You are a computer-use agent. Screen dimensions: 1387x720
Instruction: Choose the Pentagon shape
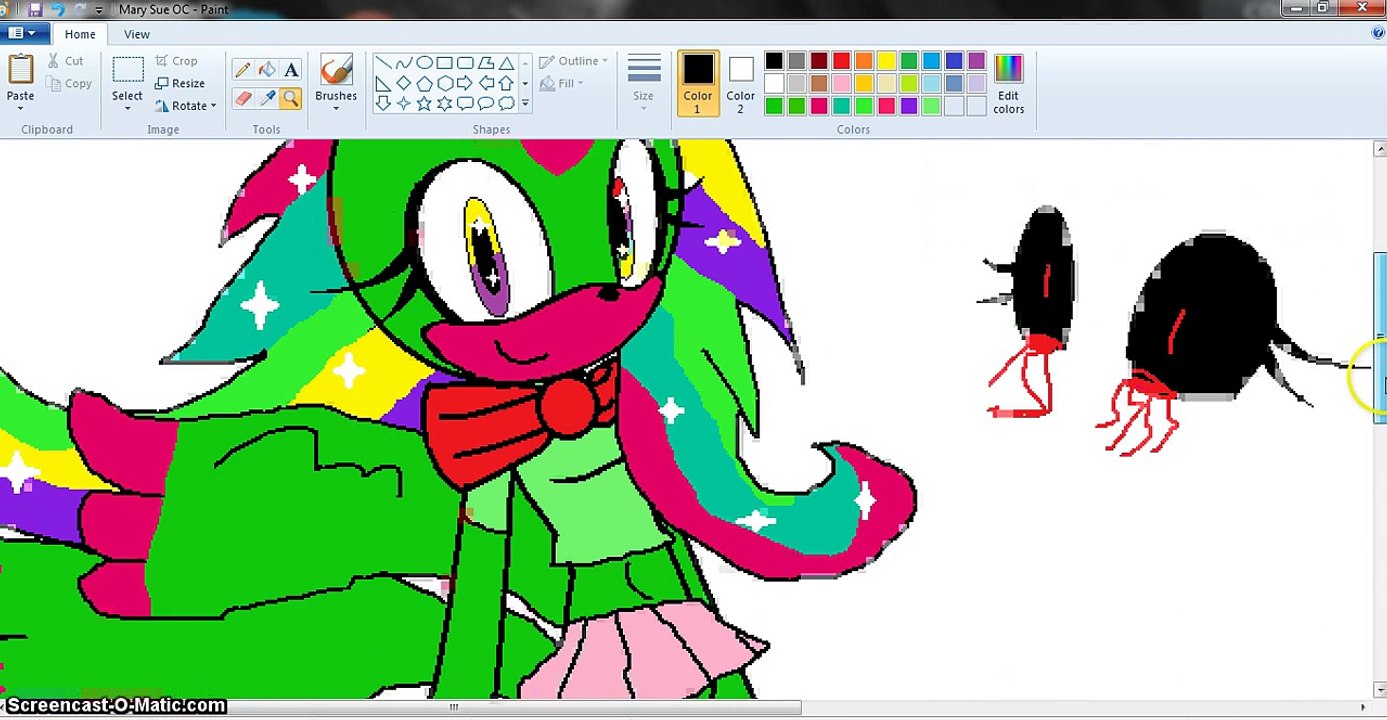point(424,83)
